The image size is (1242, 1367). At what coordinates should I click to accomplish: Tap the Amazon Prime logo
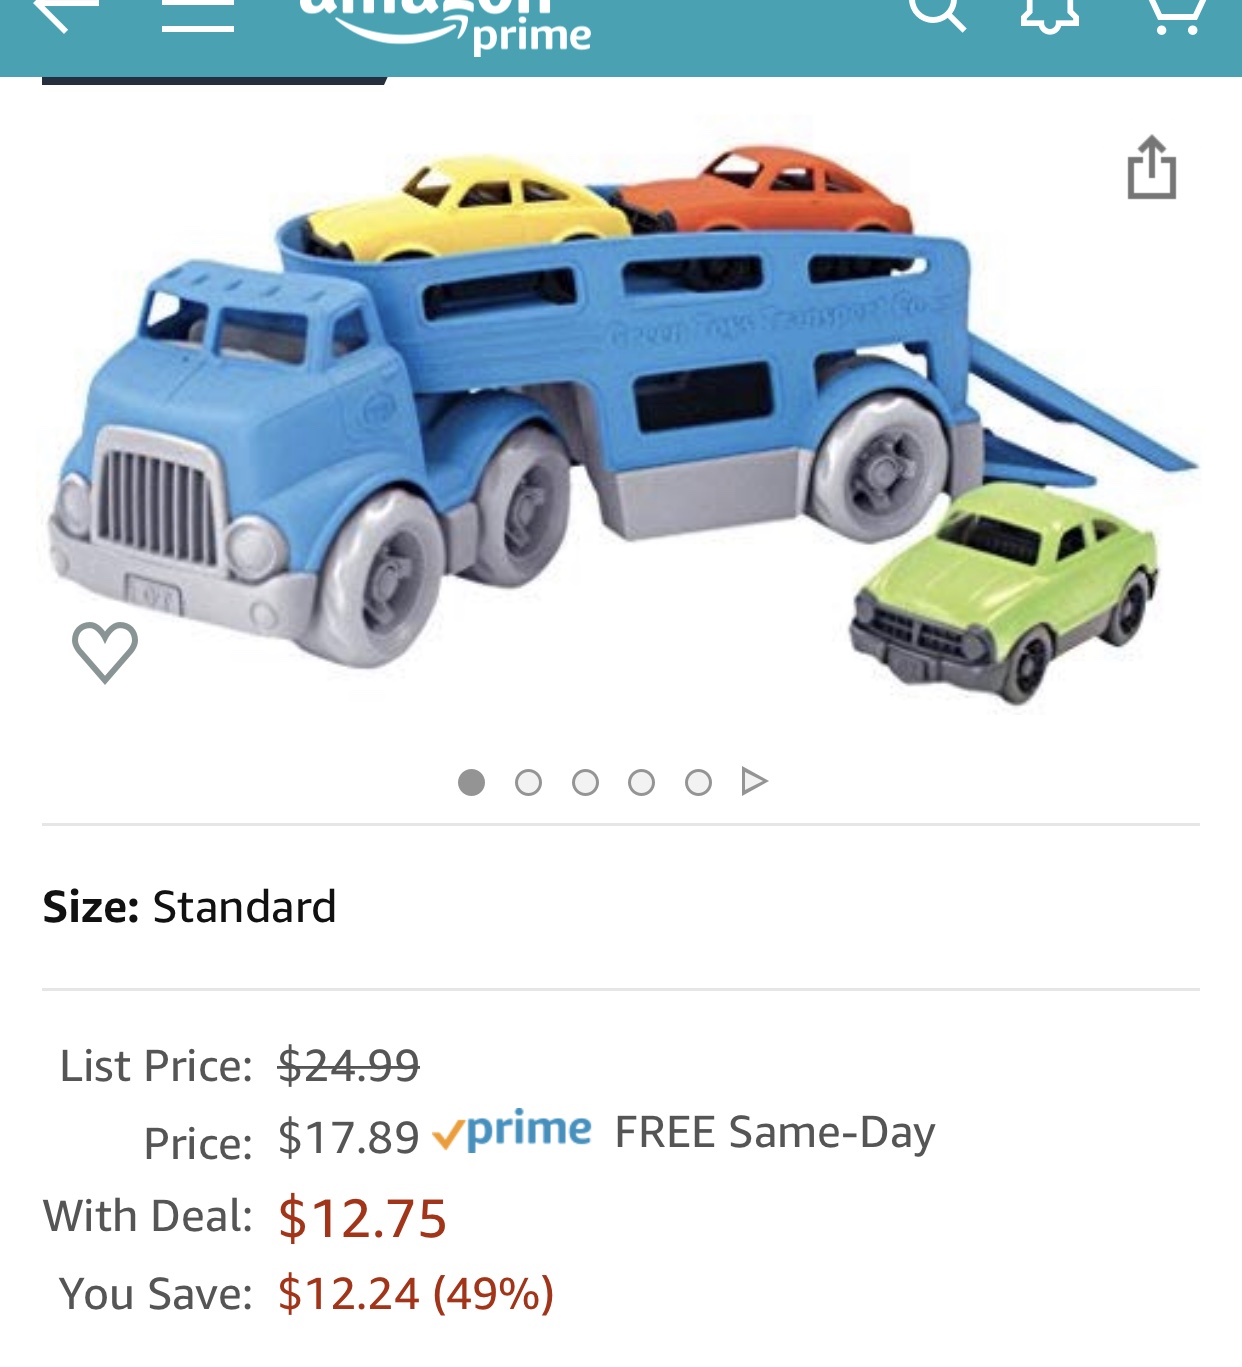tap(446, 24)
